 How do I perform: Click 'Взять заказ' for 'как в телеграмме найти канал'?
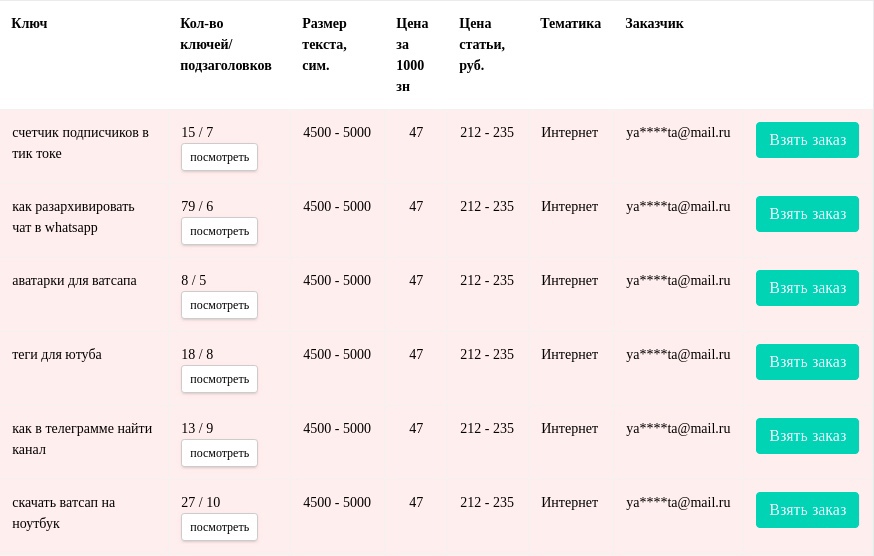(807, 436)
